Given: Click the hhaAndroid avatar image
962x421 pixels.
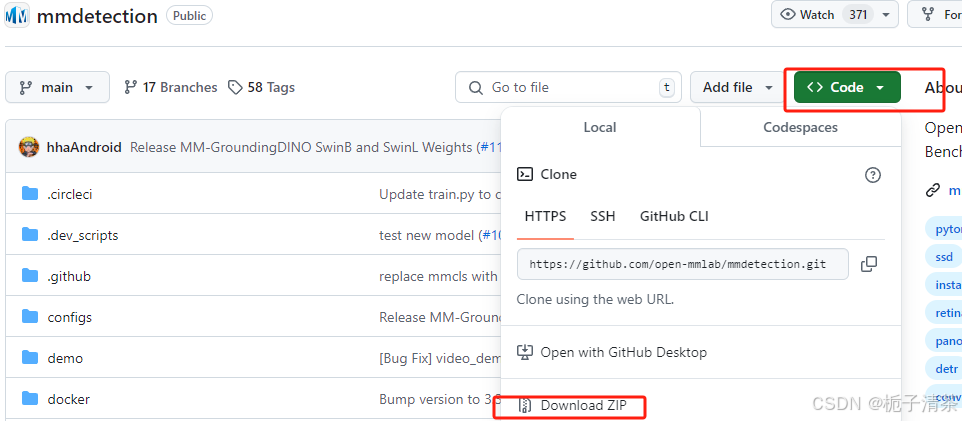Looking at the screenshot, I should 29,147.
